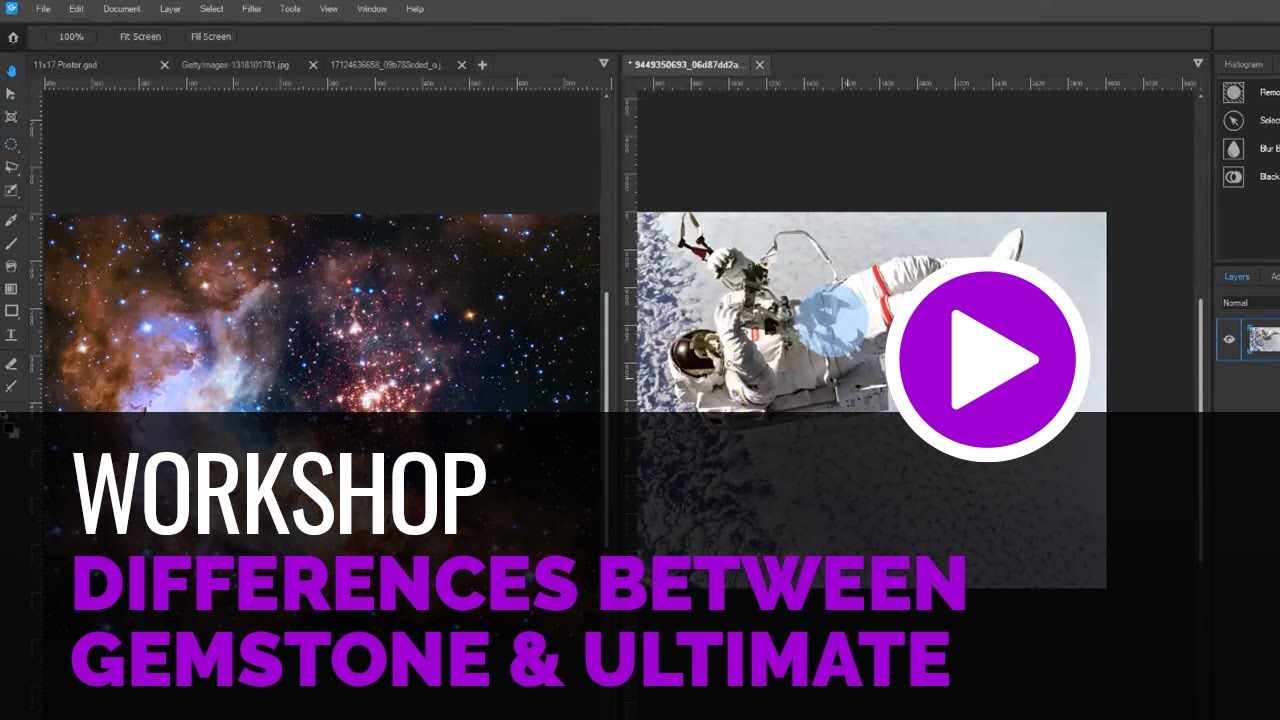1280x720 pixels.
Task: Click the Home icon in the options bar
Action: pos(12,37)
